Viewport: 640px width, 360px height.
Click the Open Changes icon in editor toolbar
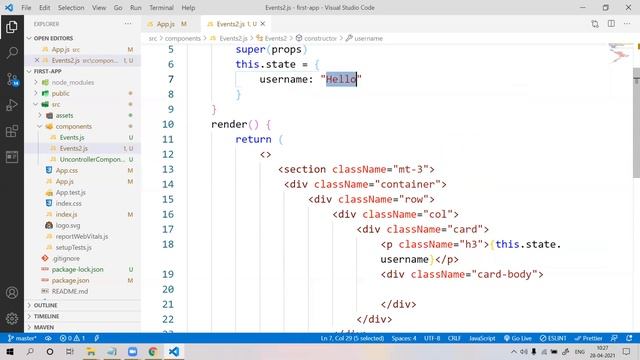coord(595,24)
